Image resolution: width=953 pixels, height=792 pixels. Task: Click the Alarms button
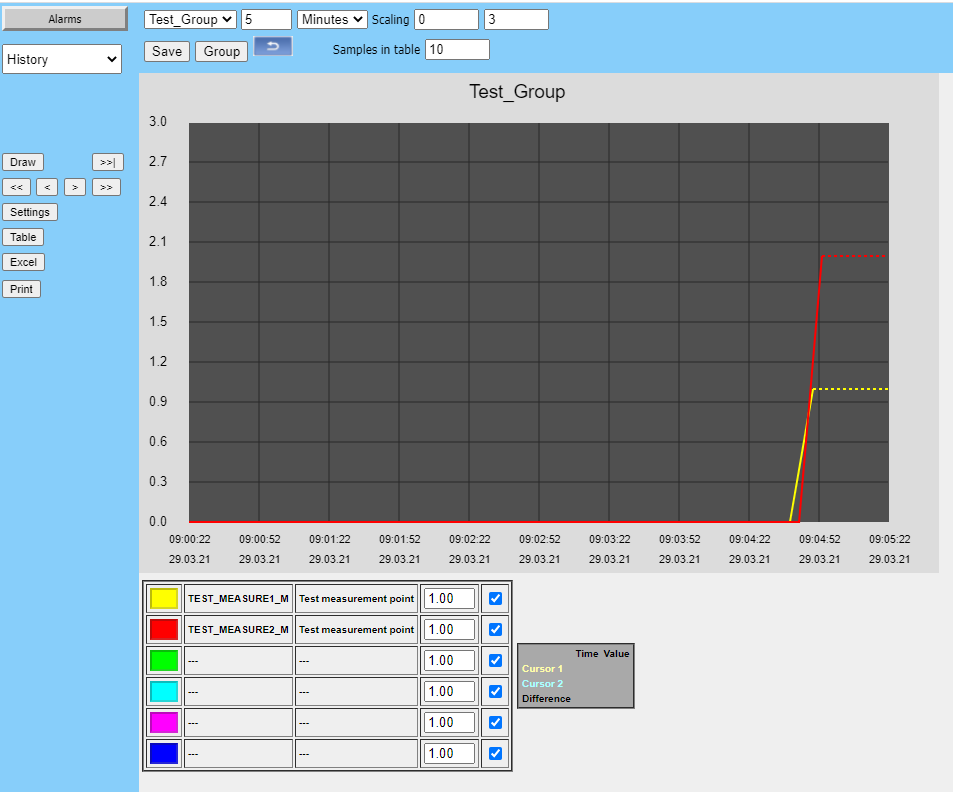coord(65,19)
